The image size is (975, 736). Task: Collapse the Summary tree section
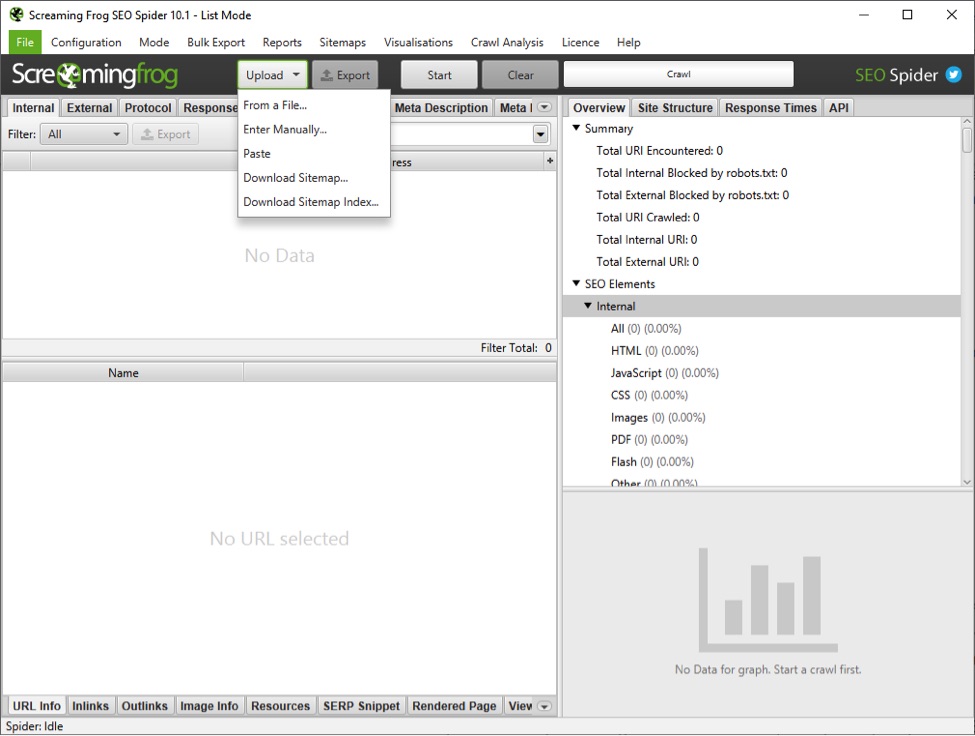pos(576,129)
